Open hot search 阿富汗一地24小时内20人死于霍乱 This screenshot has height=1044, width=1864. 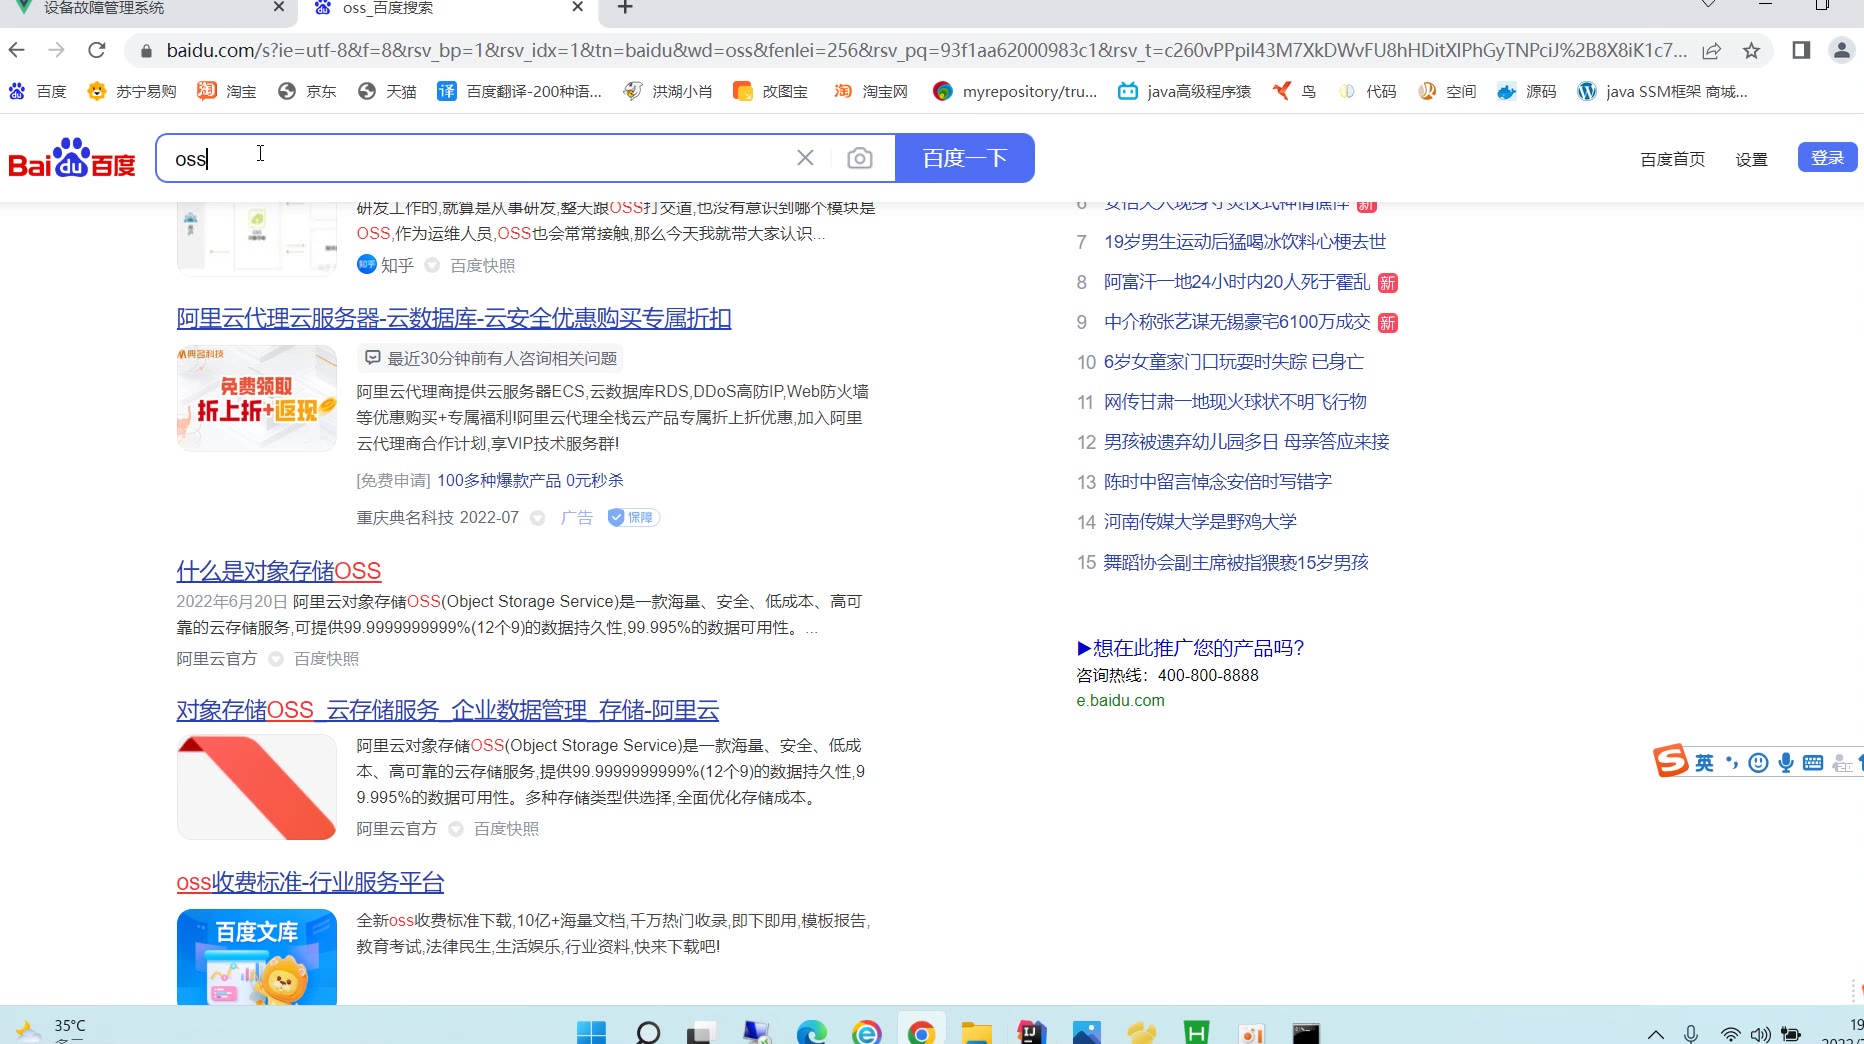tap(1237, 282)
